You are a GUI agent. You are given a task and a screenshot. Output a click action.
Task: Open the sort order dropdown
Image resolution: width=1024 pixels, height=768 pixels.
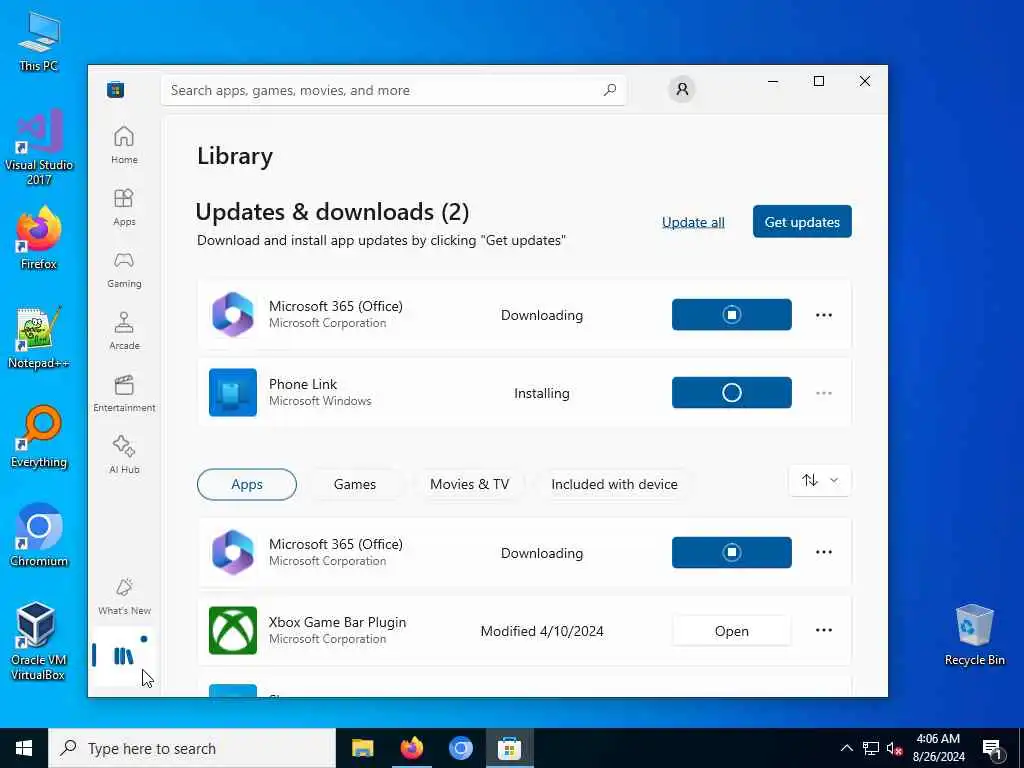click(x=820, y=481)
